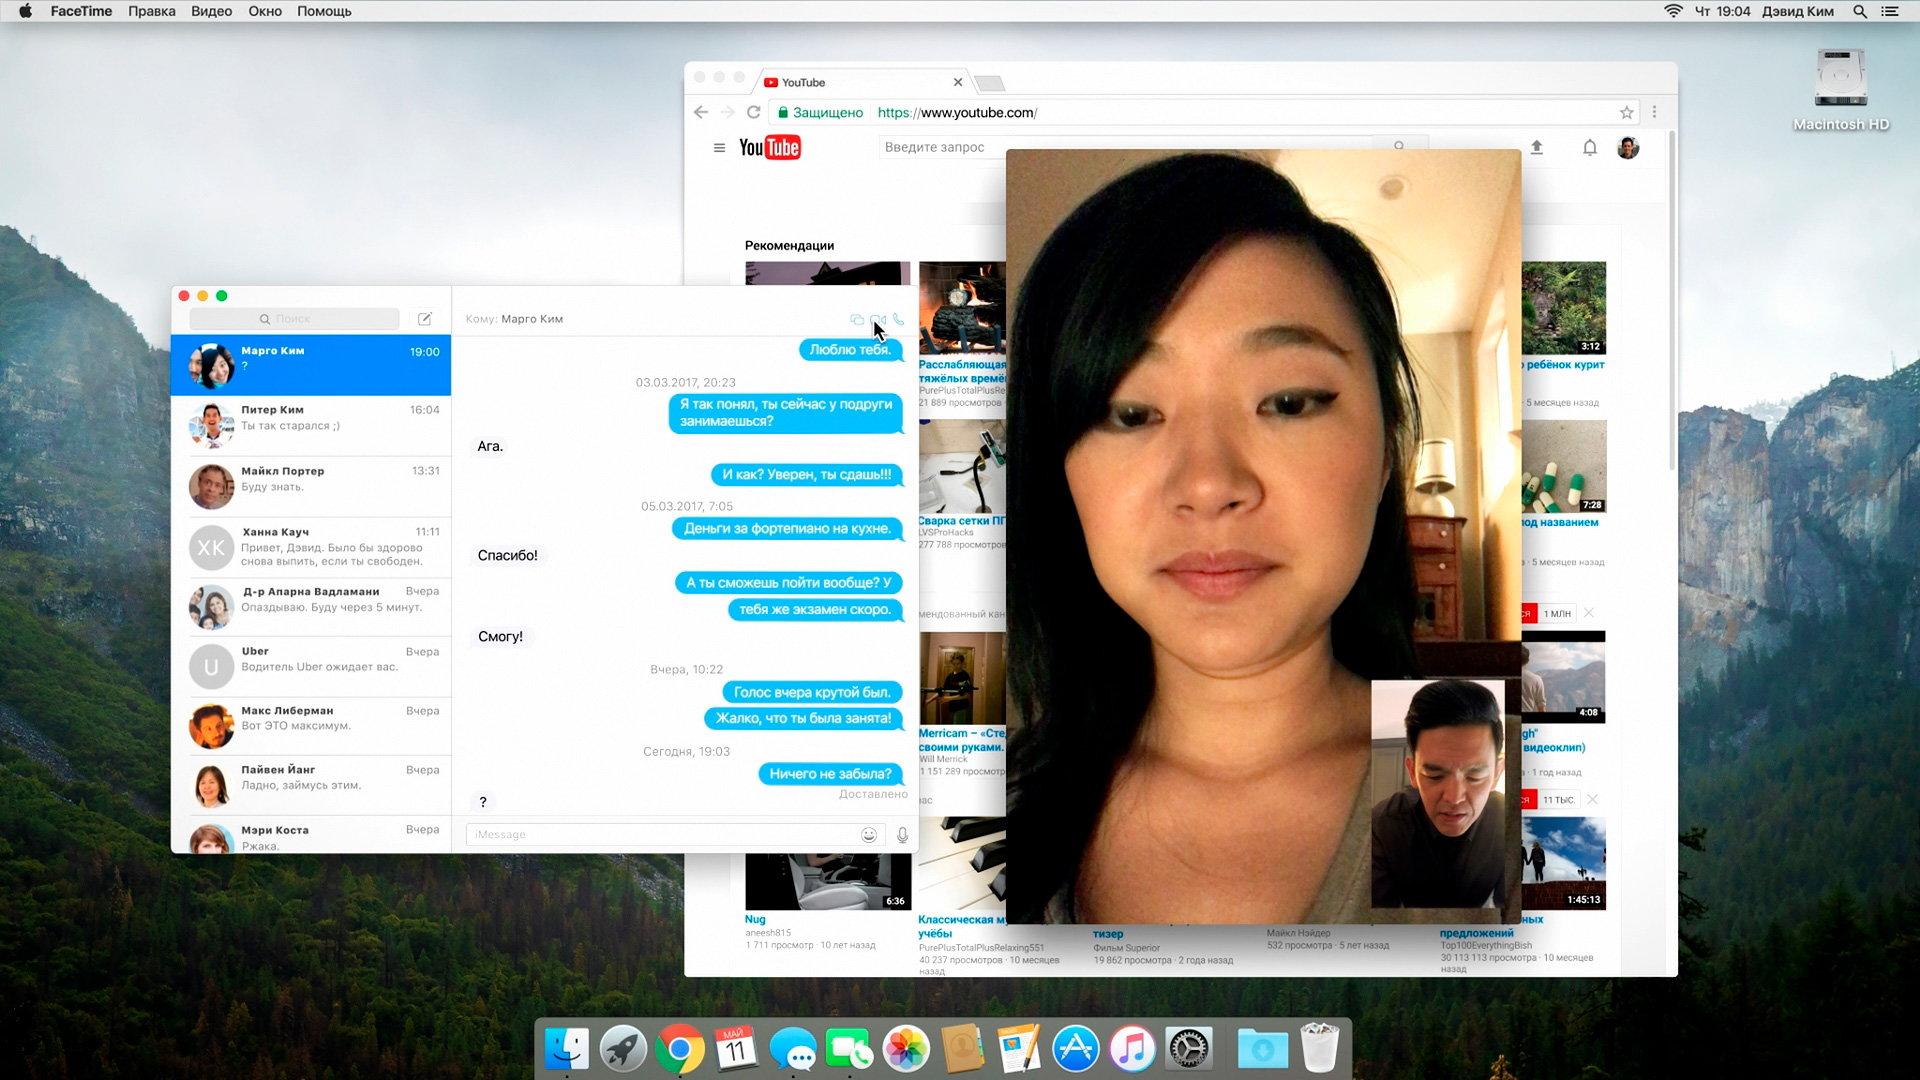The width and height of the screenshot is (1920, 1080).
Task: Click the microphone dictation icon
Action: pyautogui.click(x=902, y=835)
